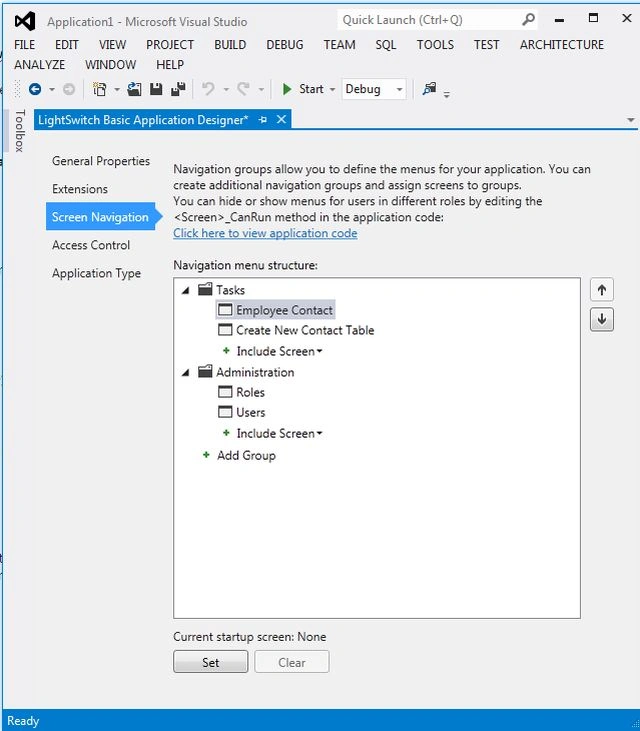Click the Open File toolbar icon
Viewport: 640px width, 731px height.
(134, 89)
